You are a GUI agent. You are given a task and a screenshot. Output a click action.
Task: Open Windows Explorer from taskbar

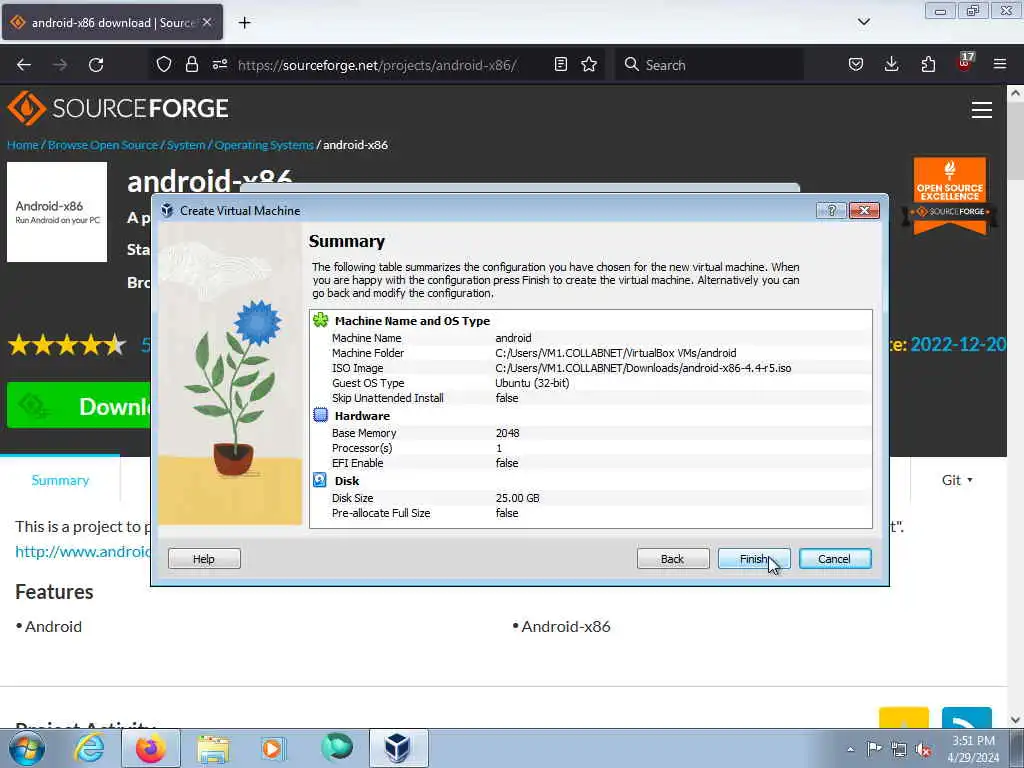coord(213,748)
